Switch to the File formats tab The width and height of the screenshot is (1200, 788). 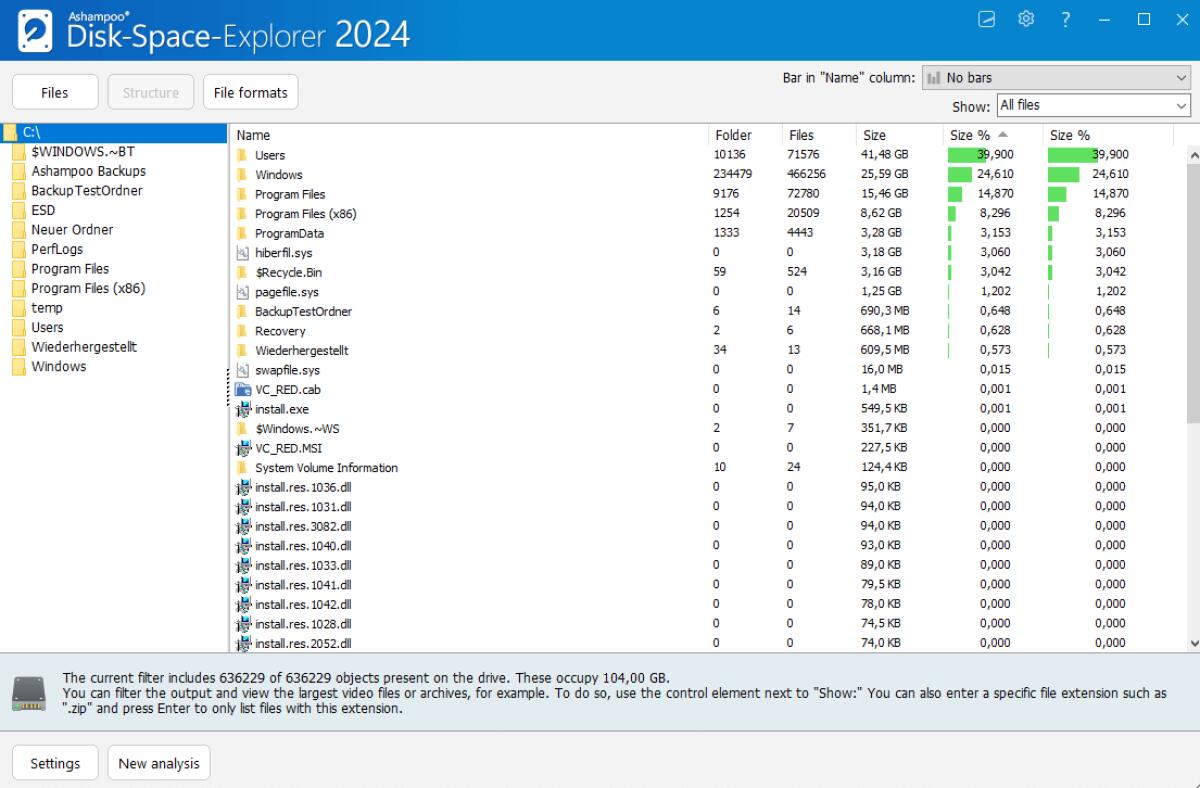point(250,91)
